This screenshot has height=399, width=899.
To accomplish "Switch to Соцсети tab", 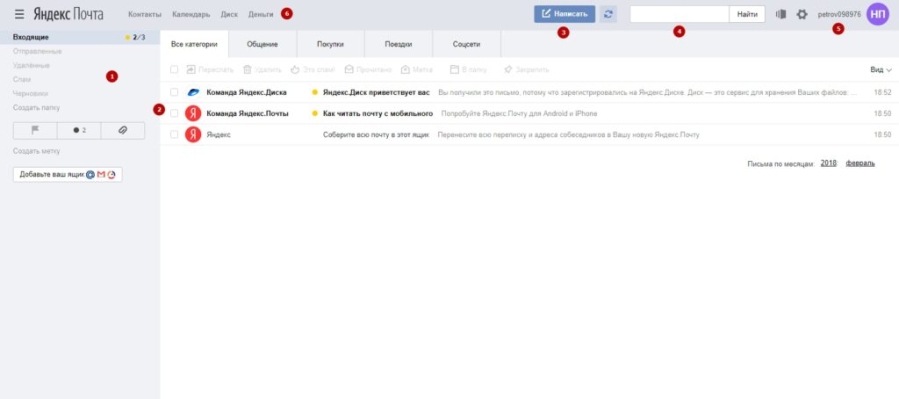I will (x=467, y=44).
